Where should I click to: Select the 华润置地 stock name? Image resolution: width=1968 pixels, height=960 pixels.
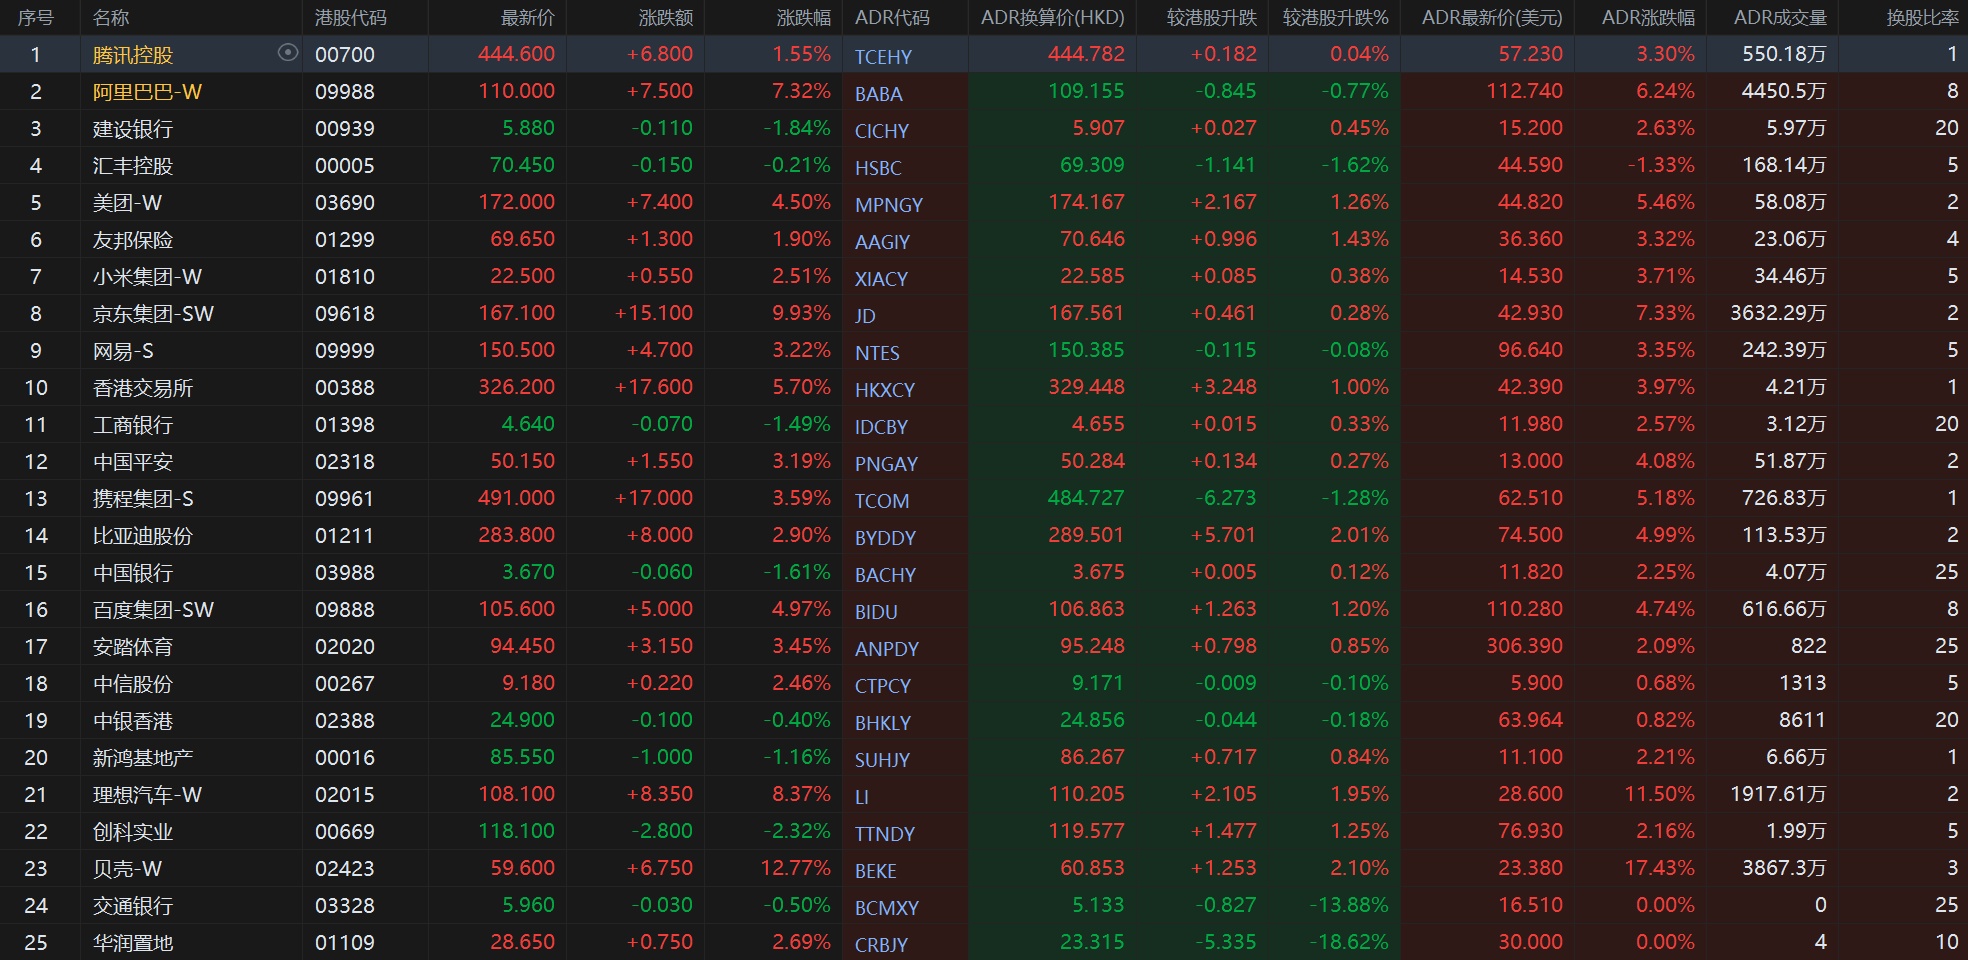coord(133,943)
